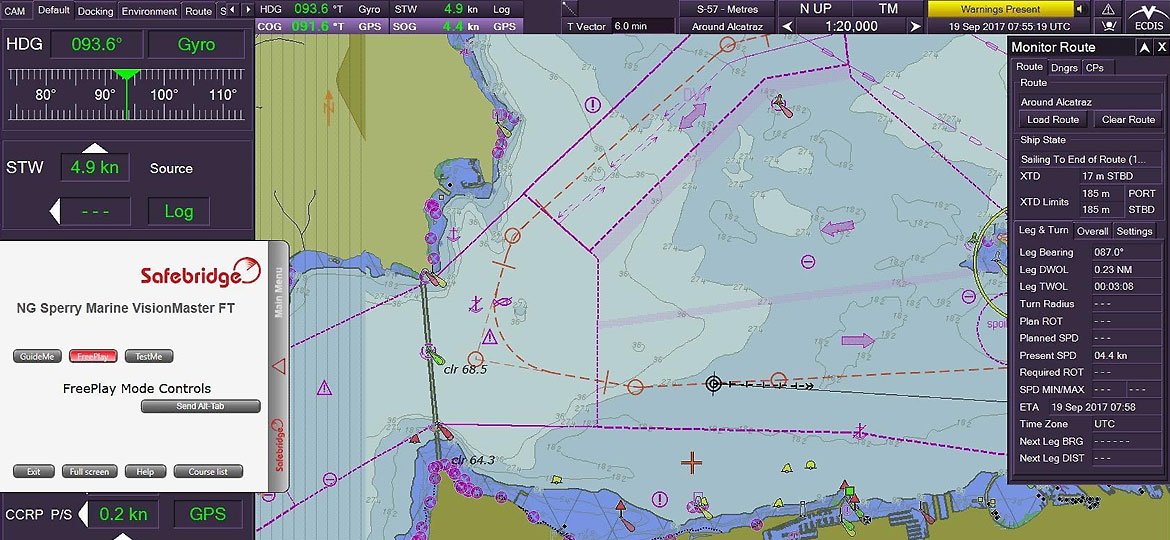Switch to the Dngrs tab
Screen dimensions: 1170x540
(1064, 67)
